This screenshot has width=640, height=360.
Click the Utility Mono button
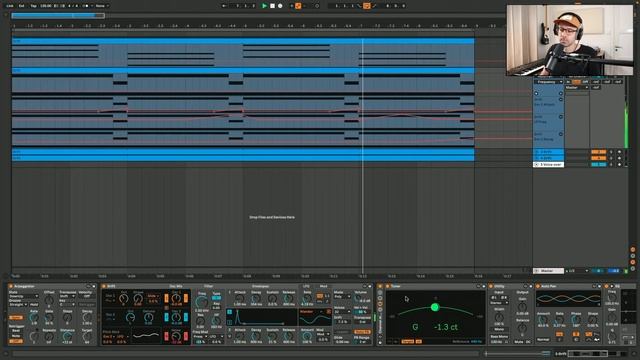click(499, 329)
